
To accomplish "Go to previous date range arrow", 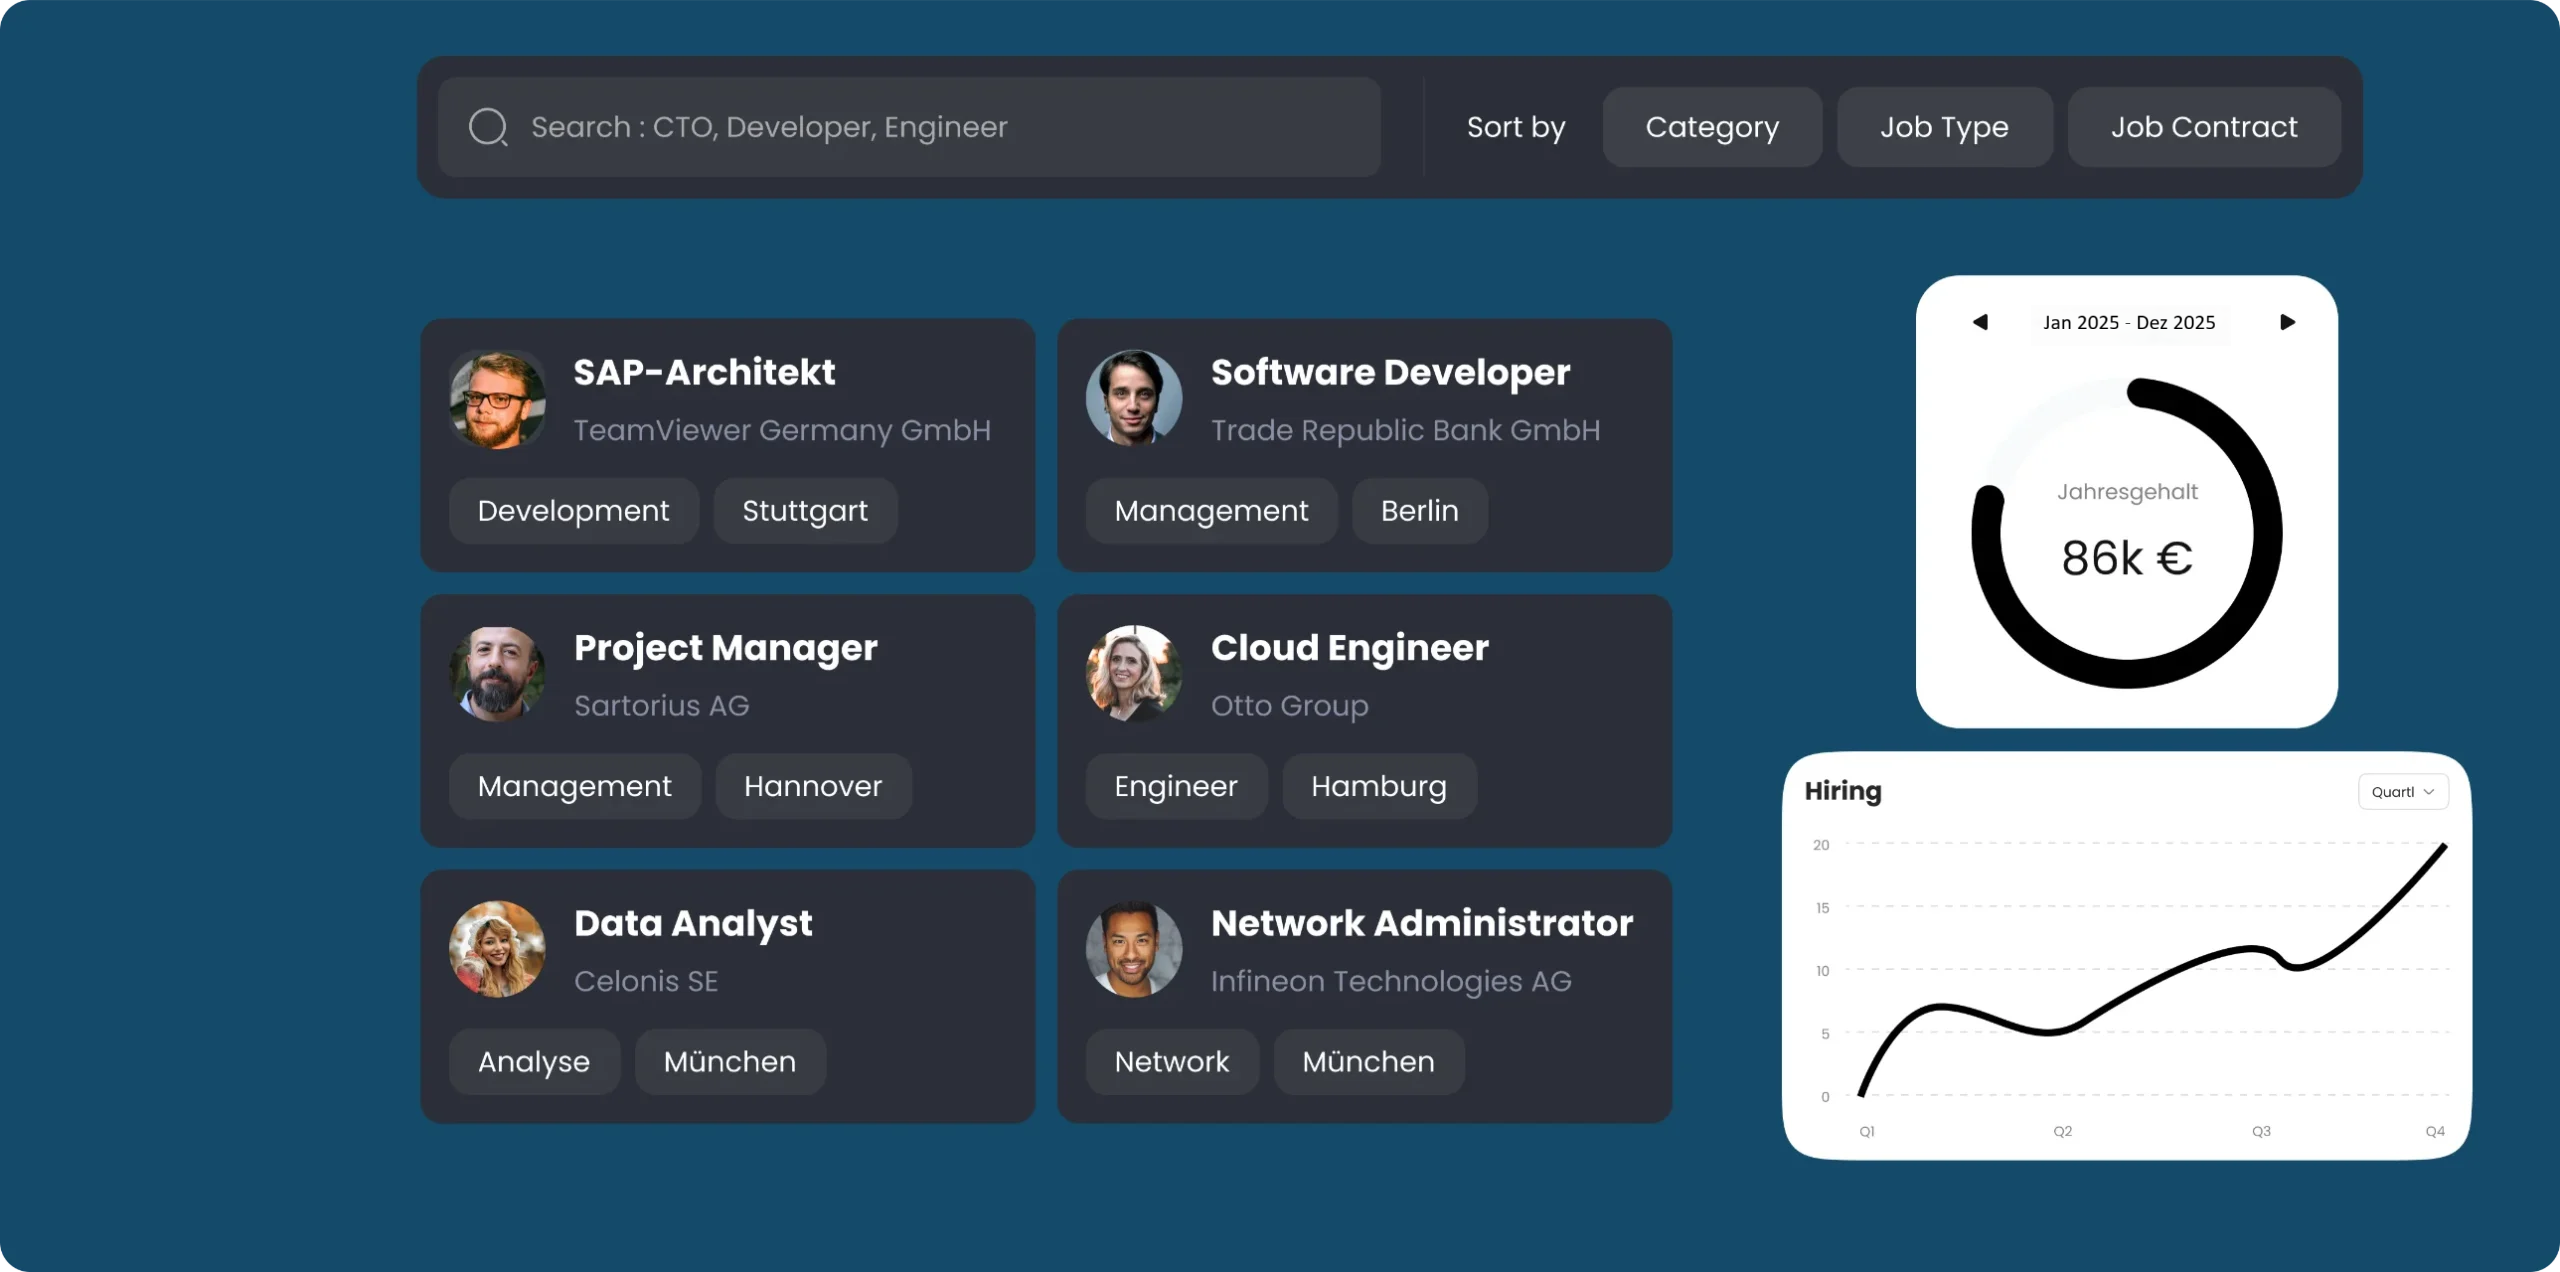I will tap(1980, 322).
